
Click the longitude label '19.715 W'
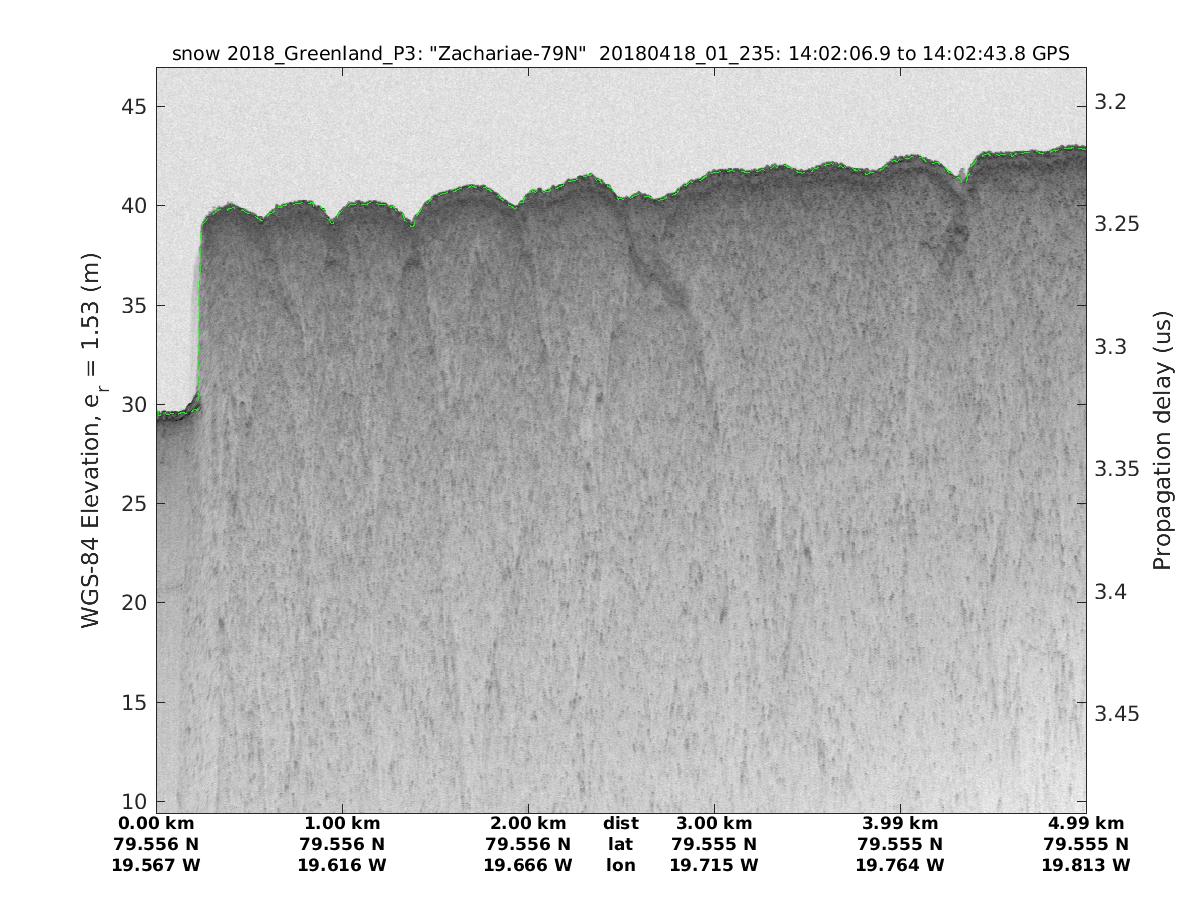coord(714,865)
